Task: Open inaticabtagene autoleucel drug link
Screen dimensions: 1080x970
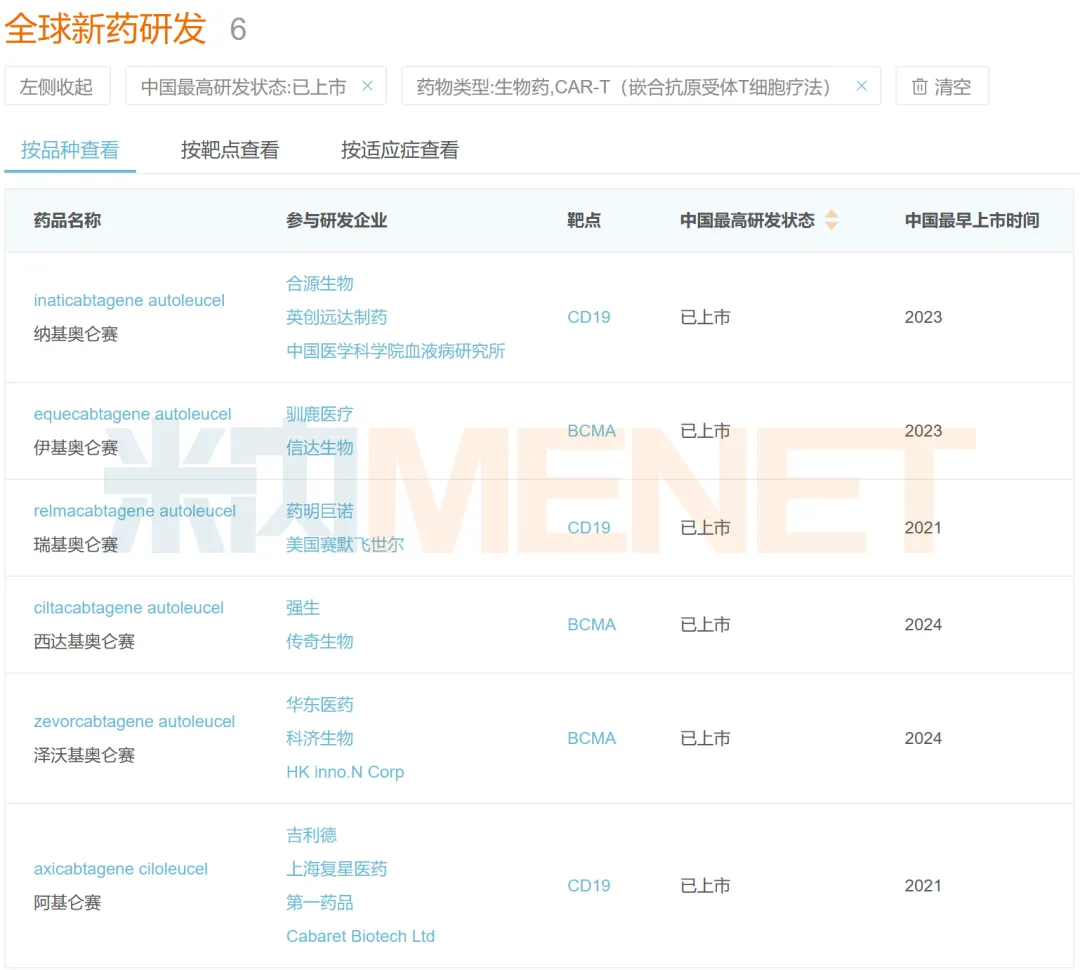Action: pyautogui.click(x=129, y=300)
